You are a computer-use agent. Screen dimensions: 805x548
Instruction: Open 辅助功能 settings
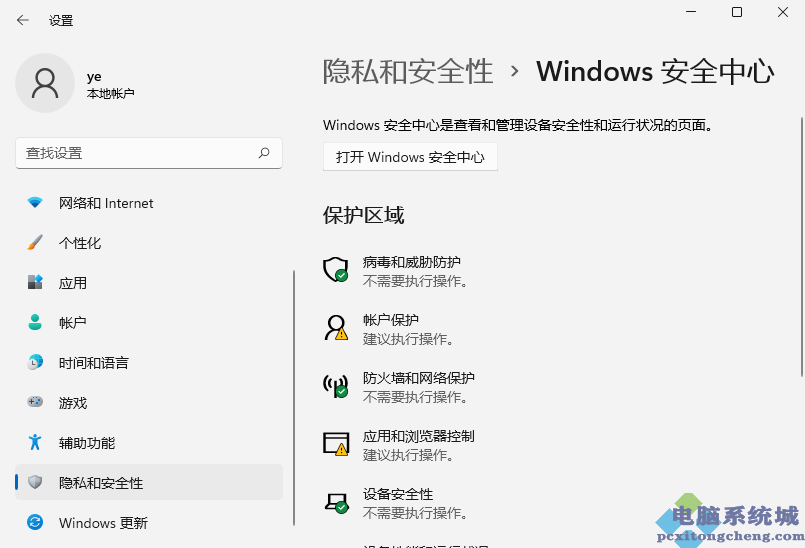[149, 442]
